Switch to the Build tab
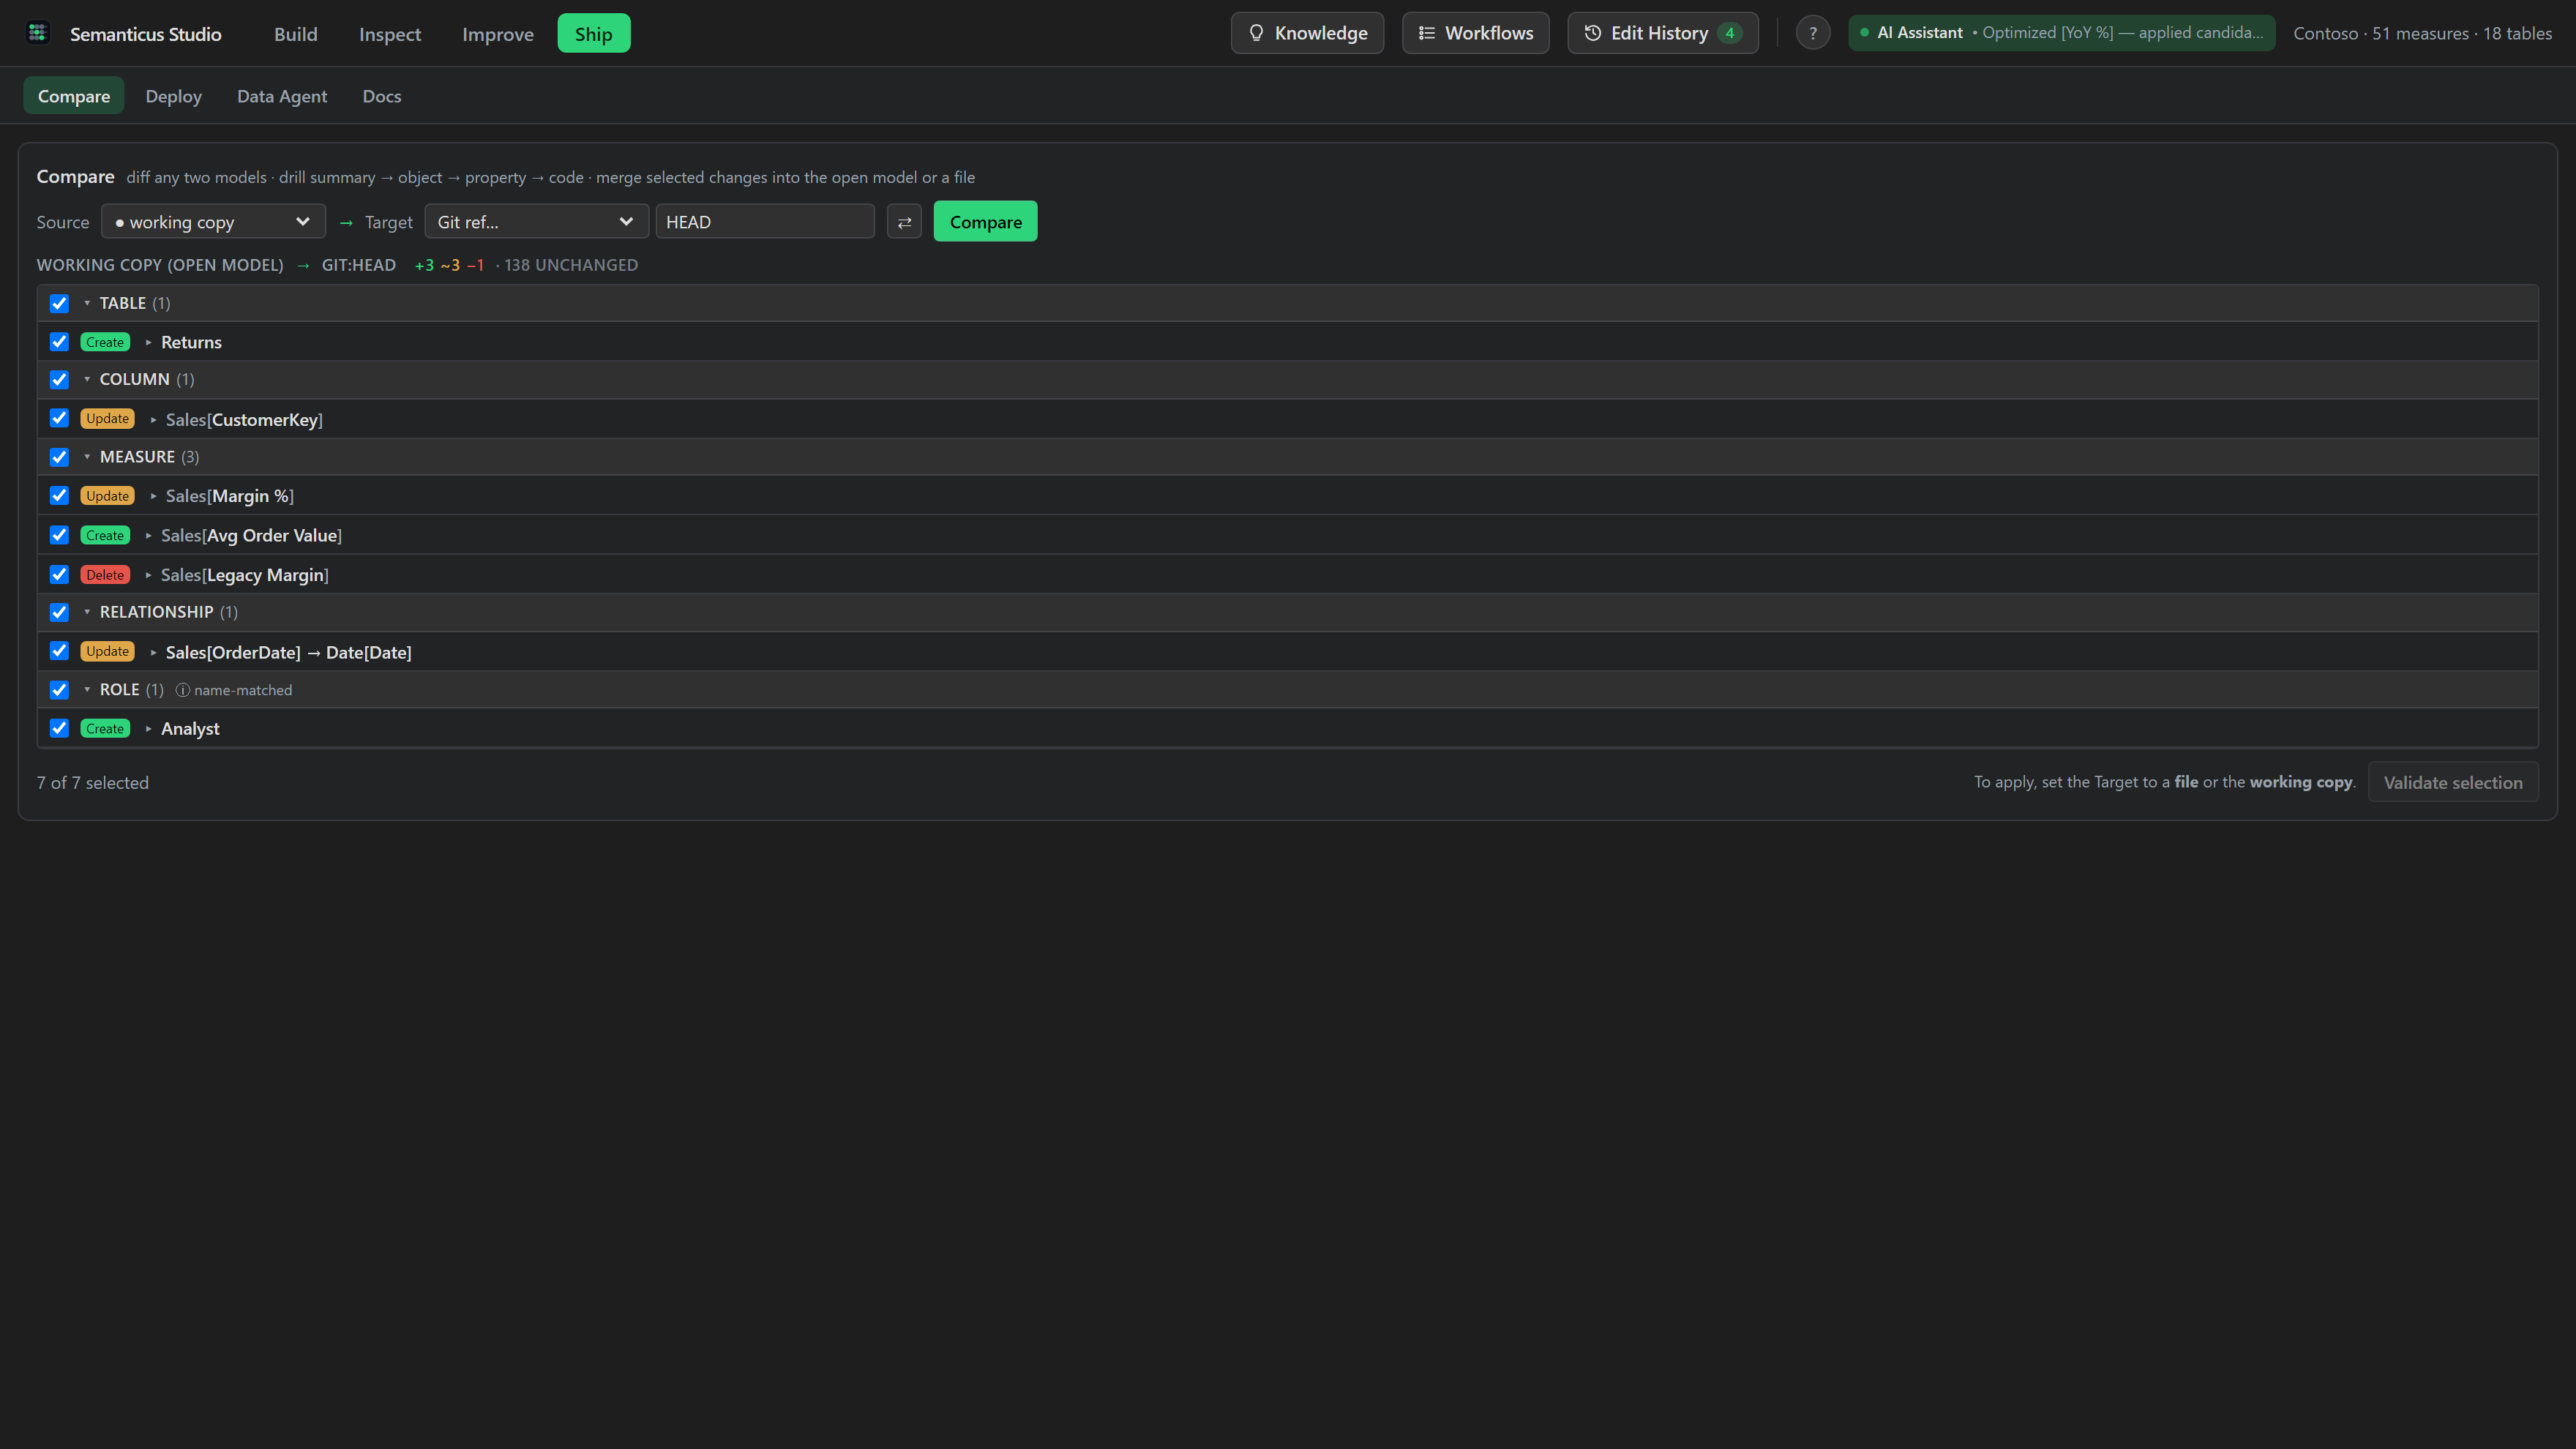 [x=296, y=34]
